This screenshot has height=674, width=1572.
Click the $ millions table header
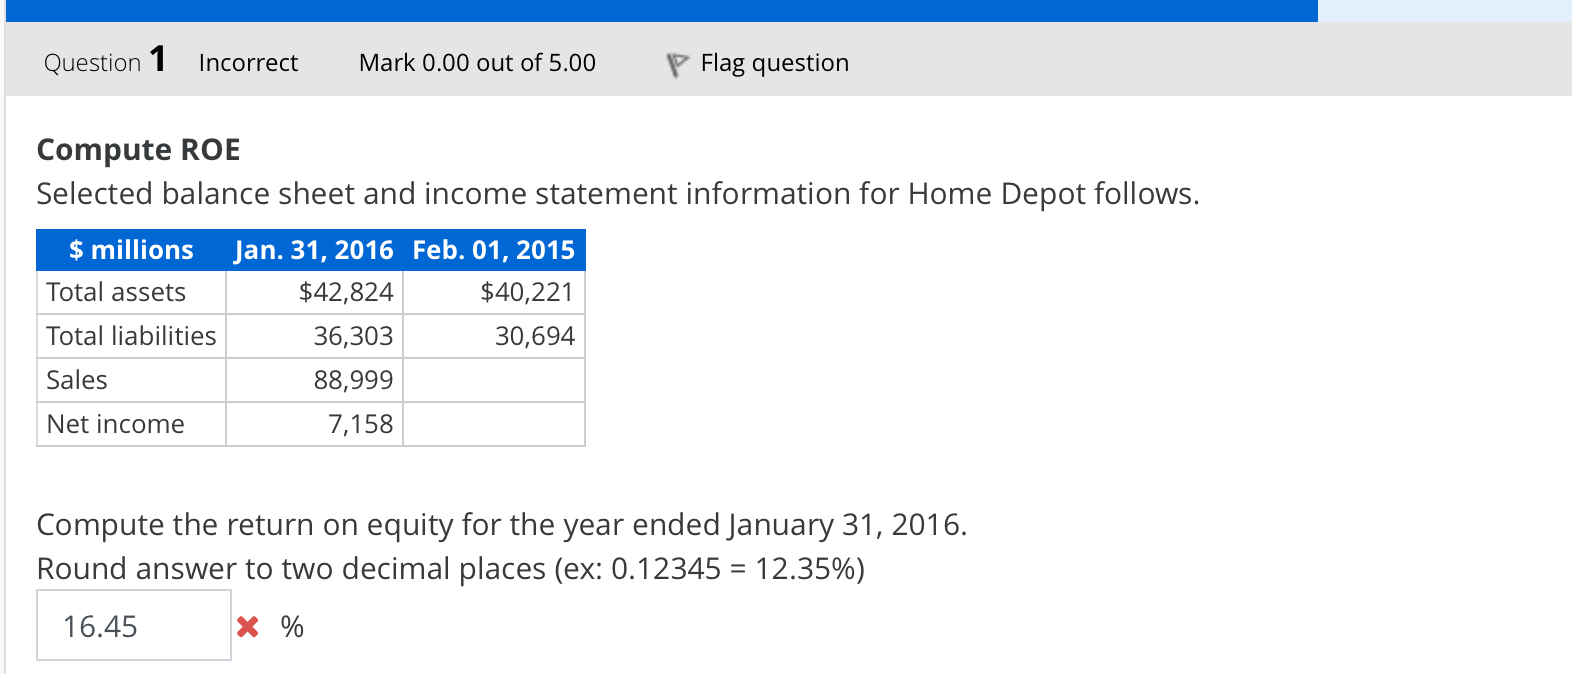click(130, 250)
